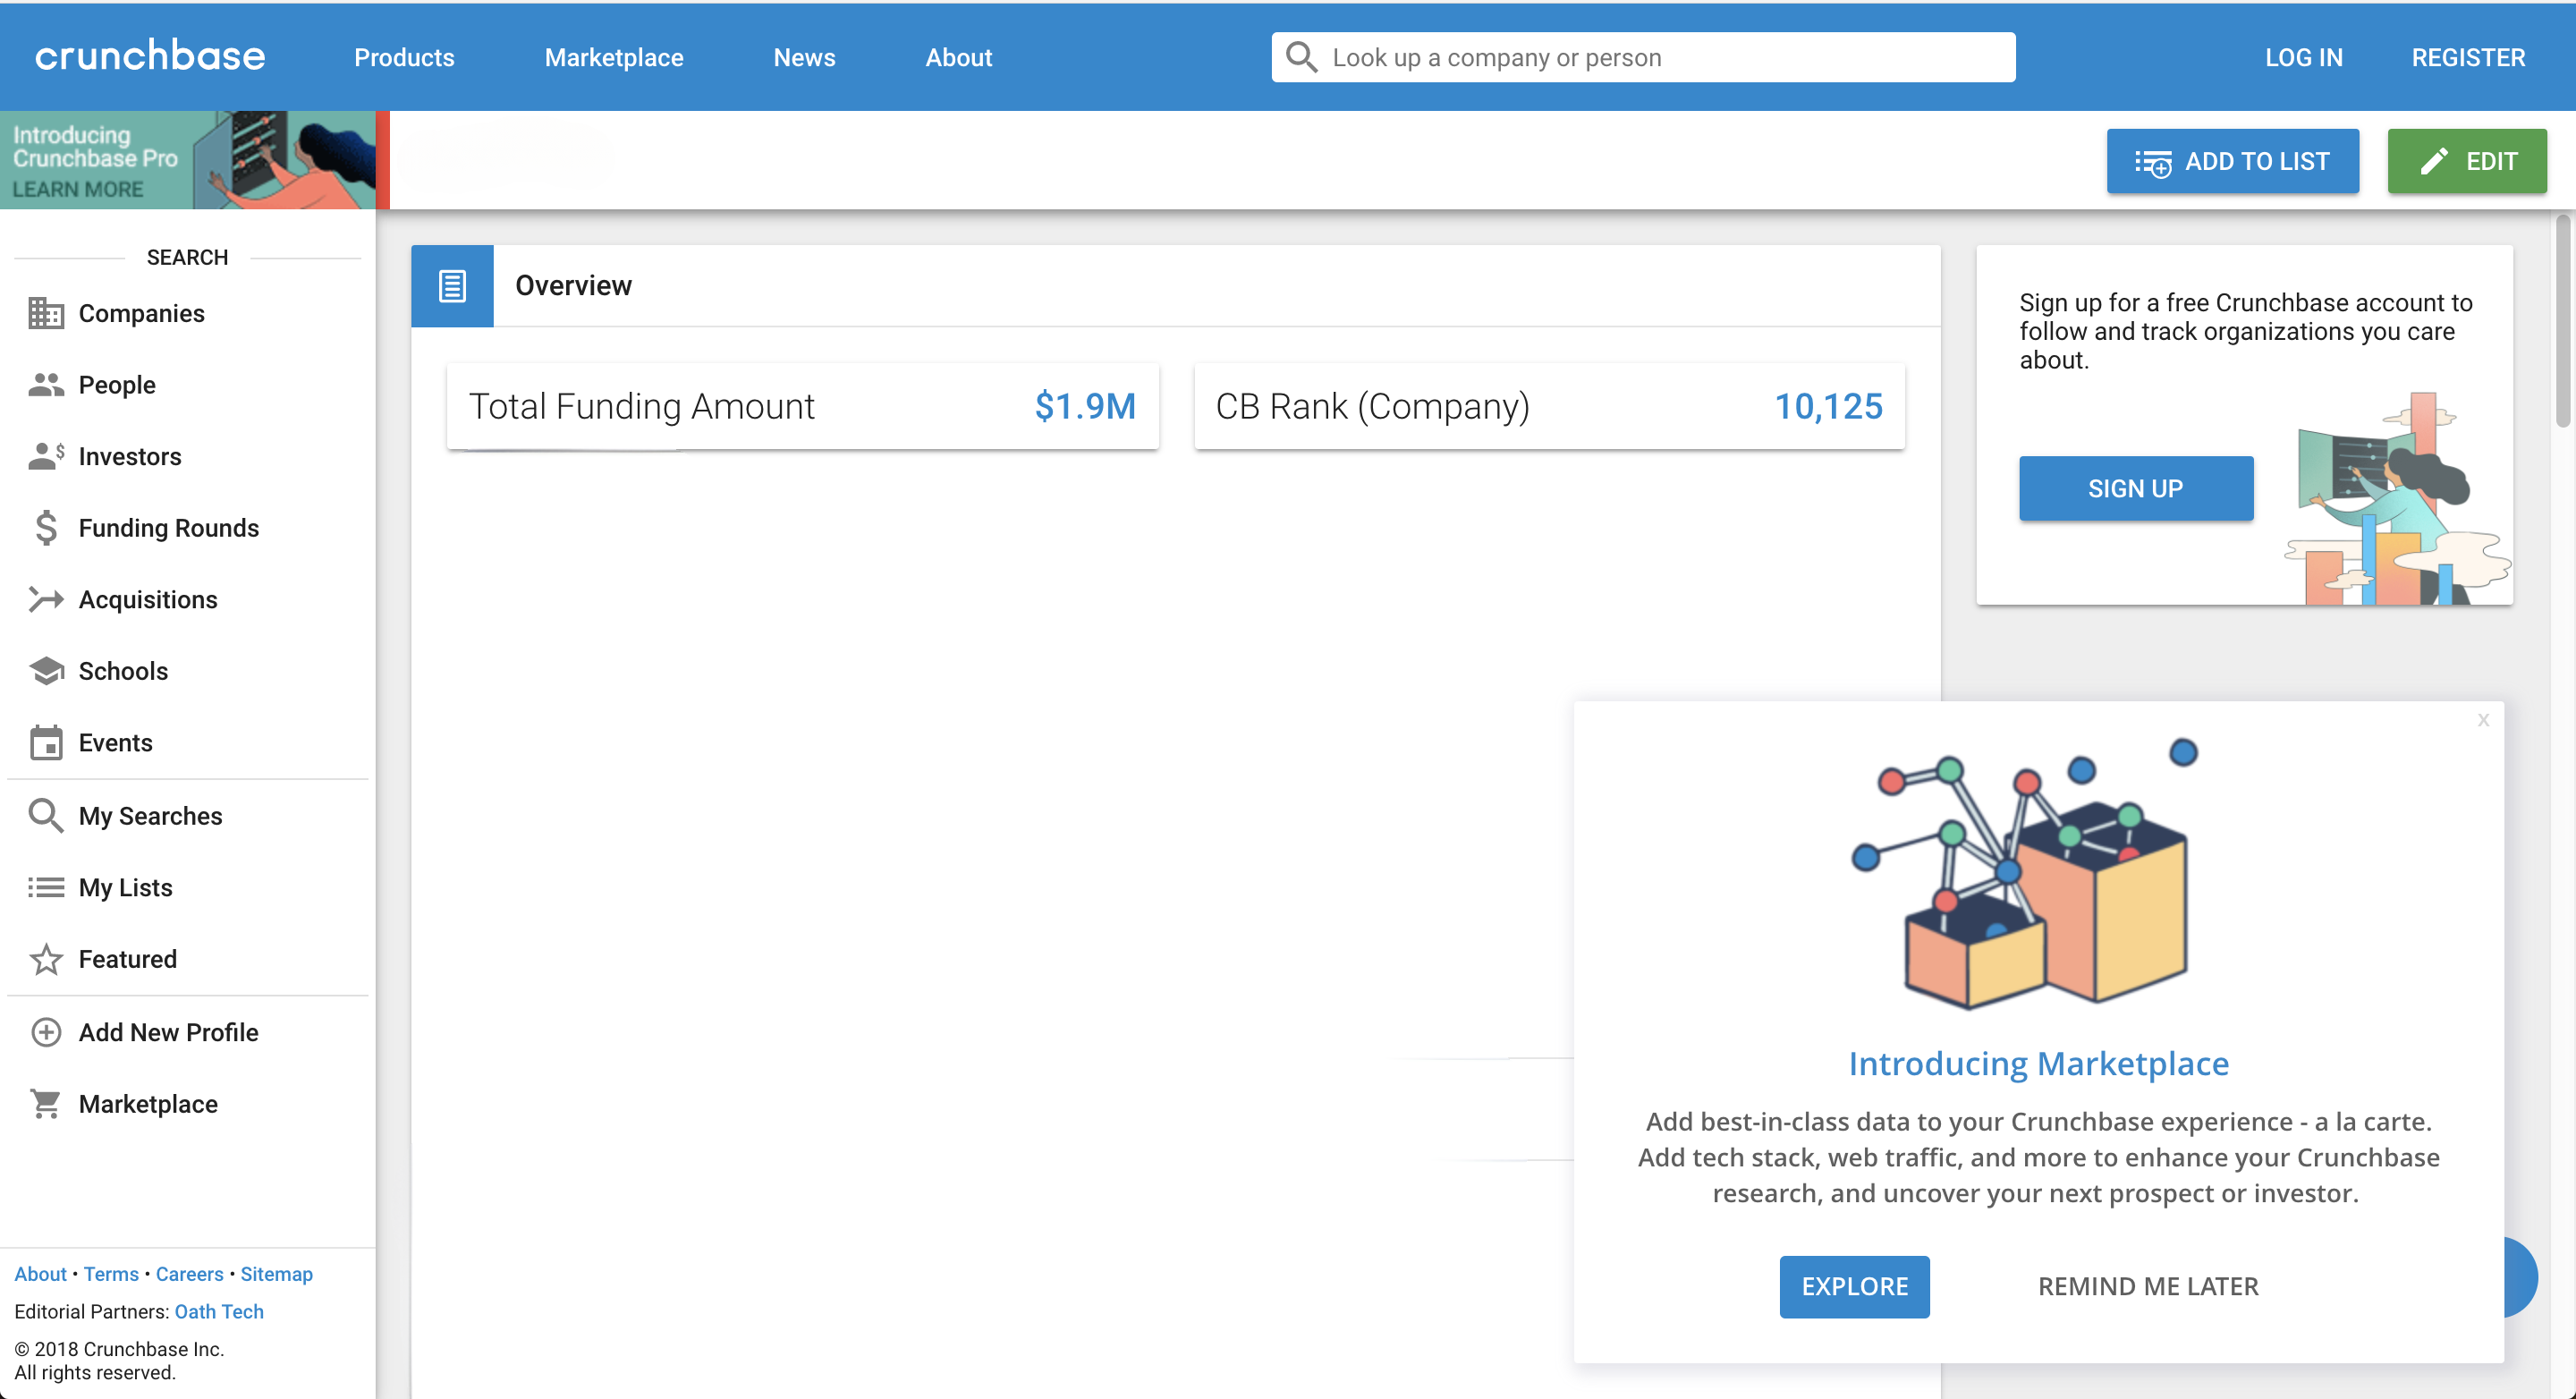Select Schools in the sidebar

point(123,671)
